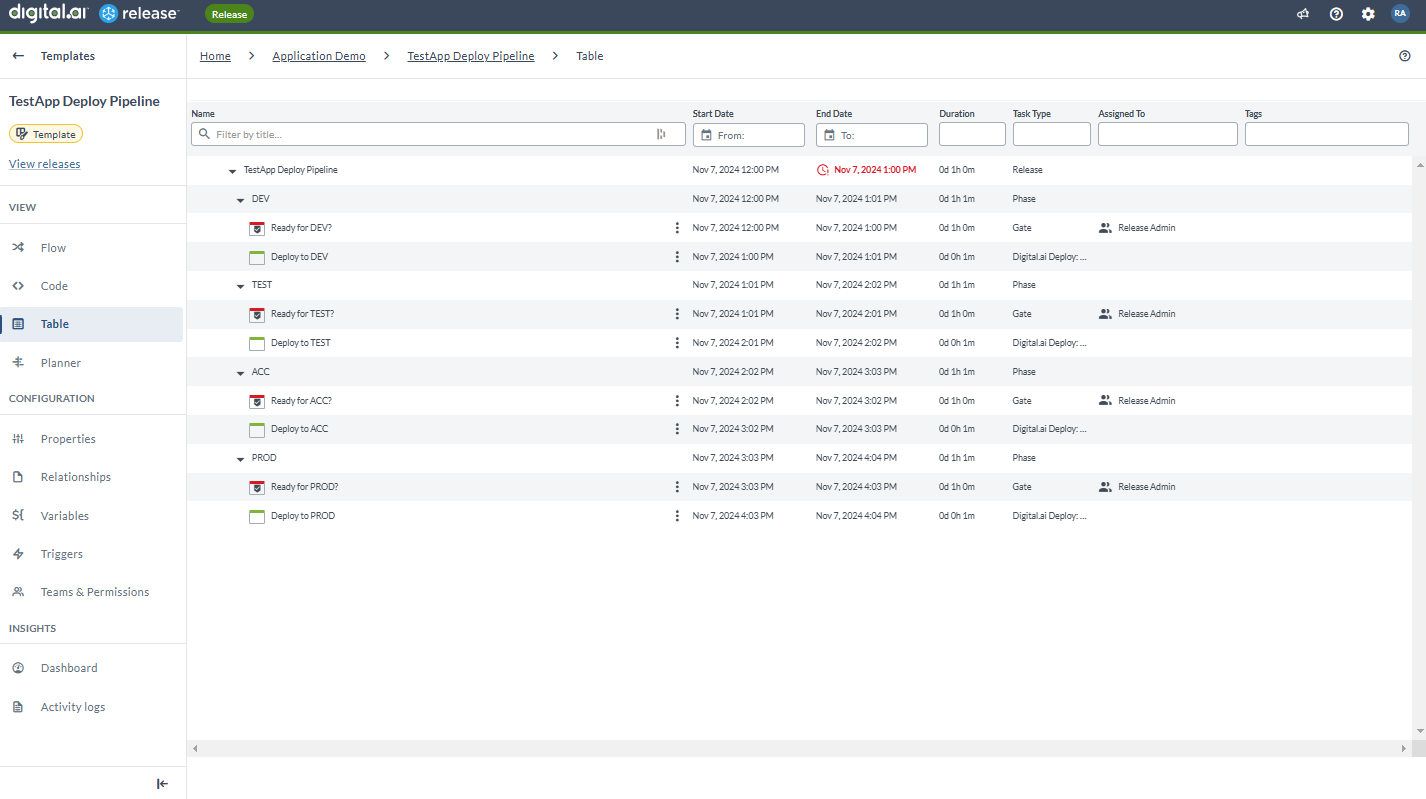The width and height of the screenshot is (1426, 799).
Task: Click the task icon for Deploy to TEST
Action: point(257,343)
